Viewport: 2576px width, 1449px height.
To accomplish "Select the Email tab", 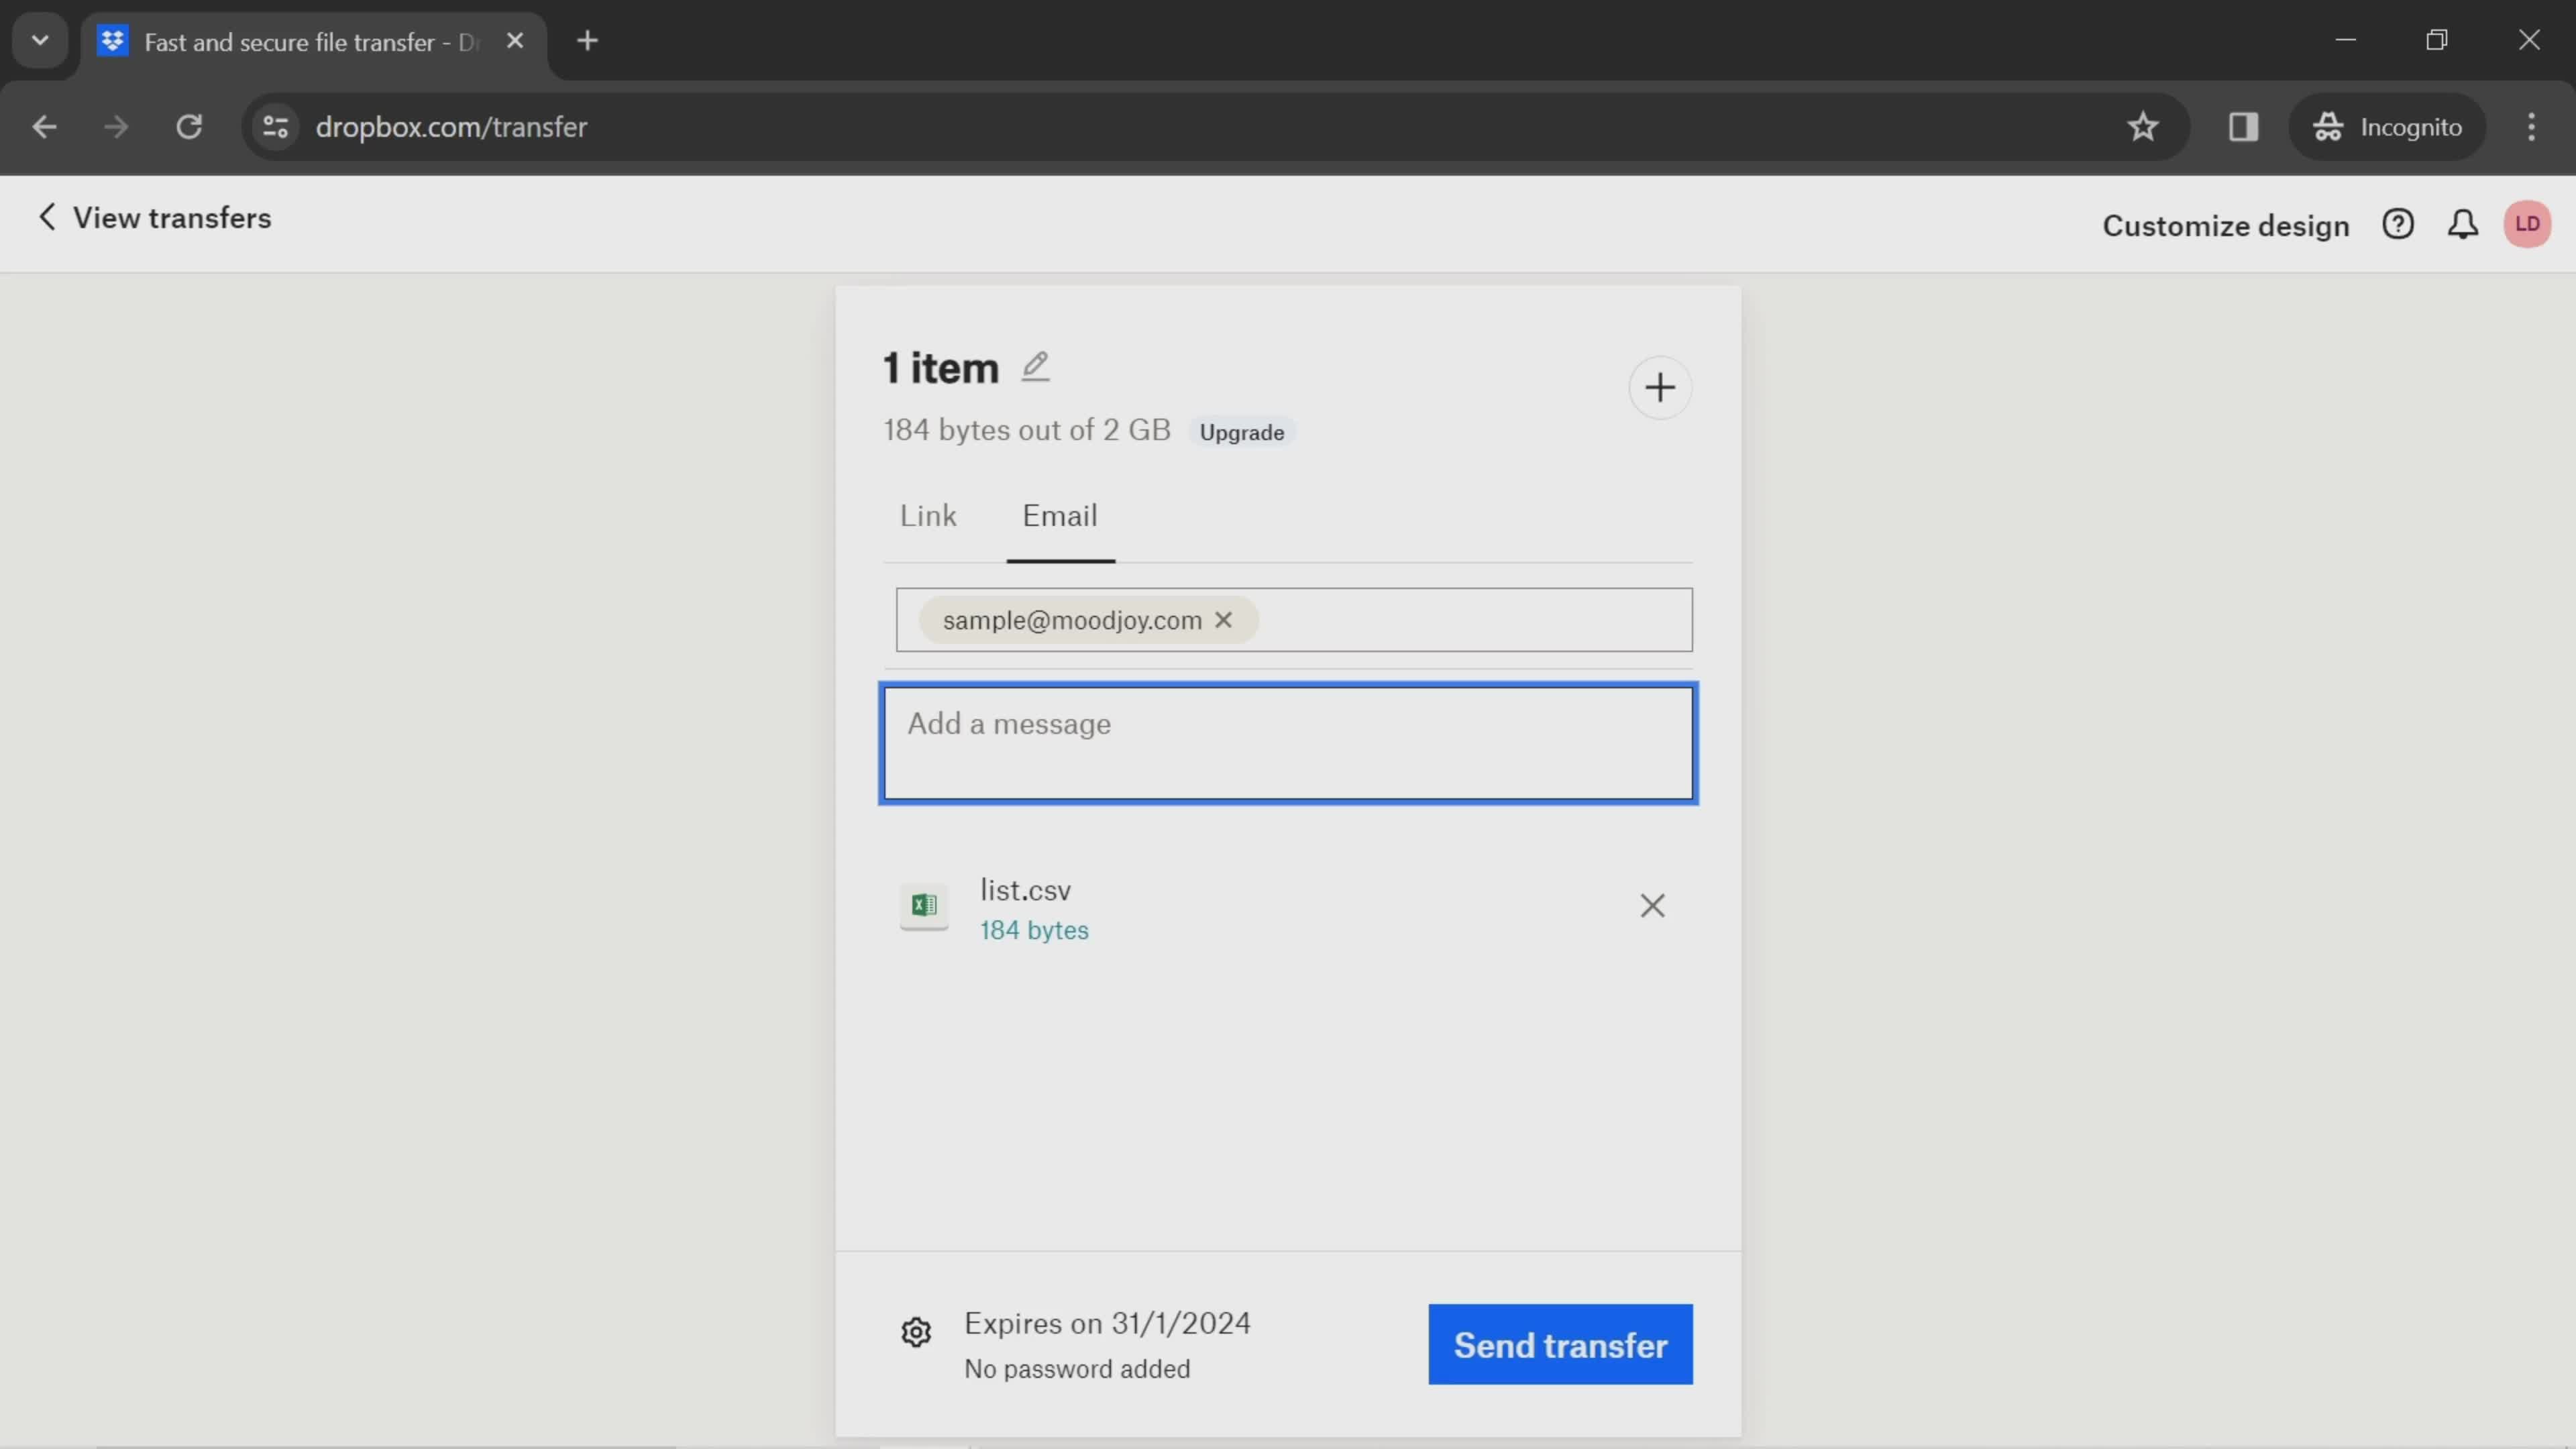I will click(x=1060, y=516).
